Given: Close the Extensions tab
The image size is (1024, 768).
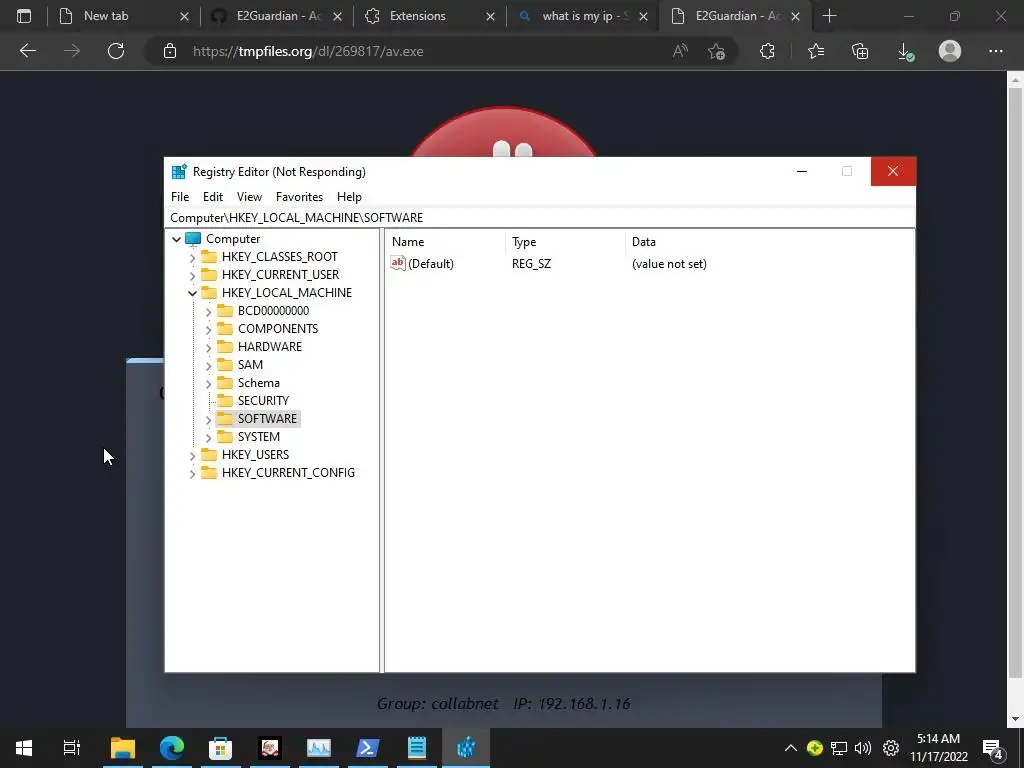Looking at the screenshot, I should [490, 16].
